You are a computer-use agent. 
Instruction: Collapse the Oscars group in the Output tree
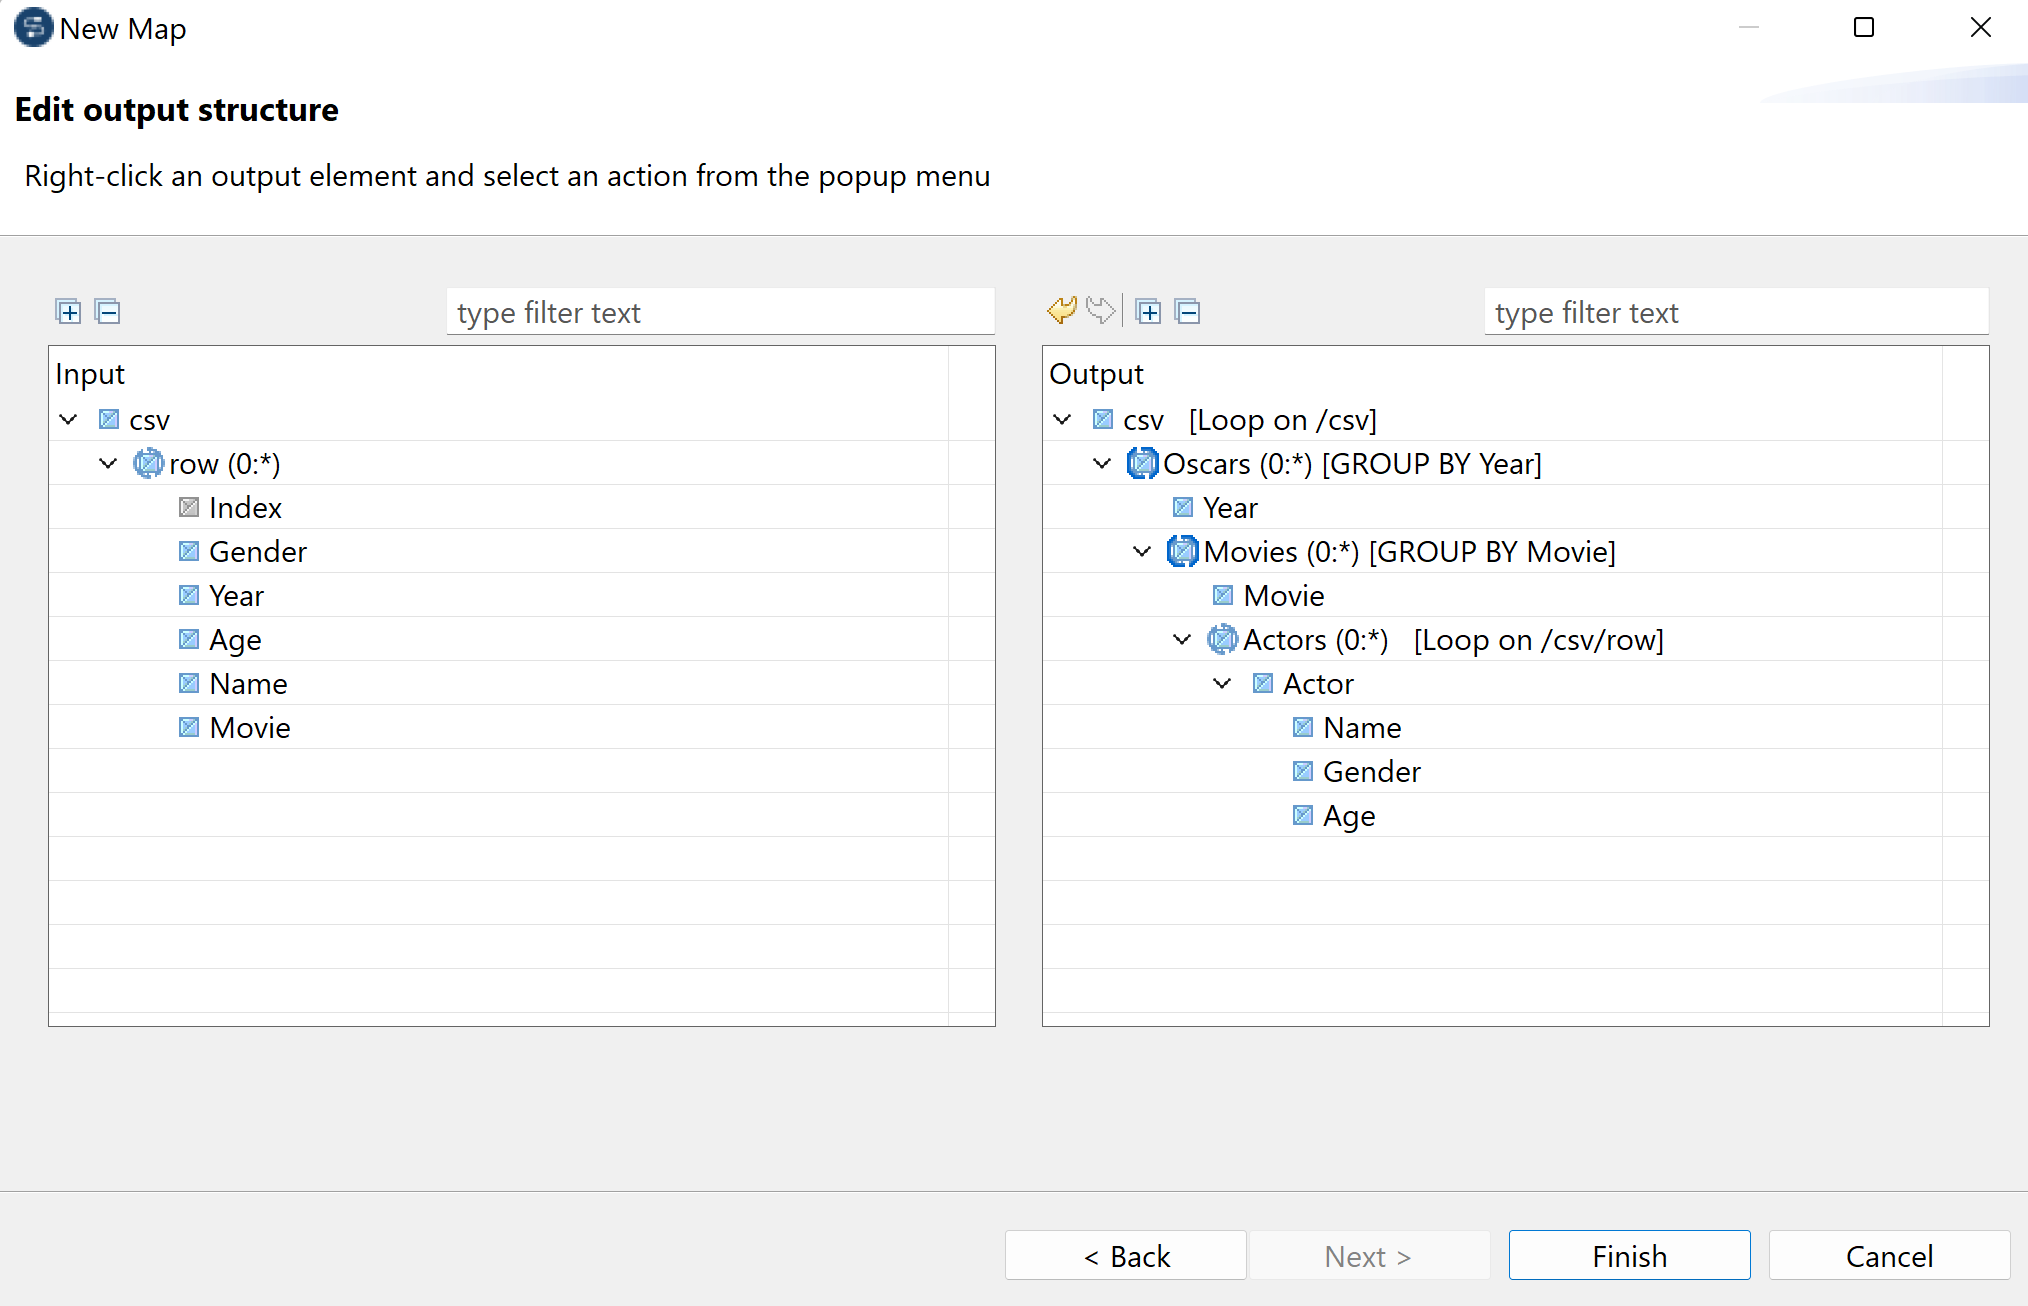pos(1101,463)
